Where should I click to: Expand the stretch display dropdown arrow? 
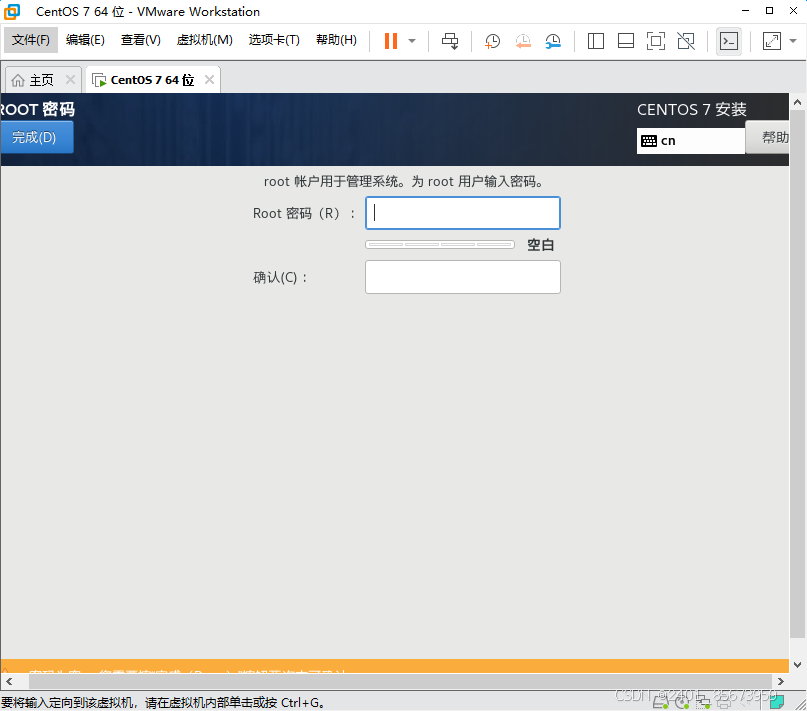click(x=793, y=41)
